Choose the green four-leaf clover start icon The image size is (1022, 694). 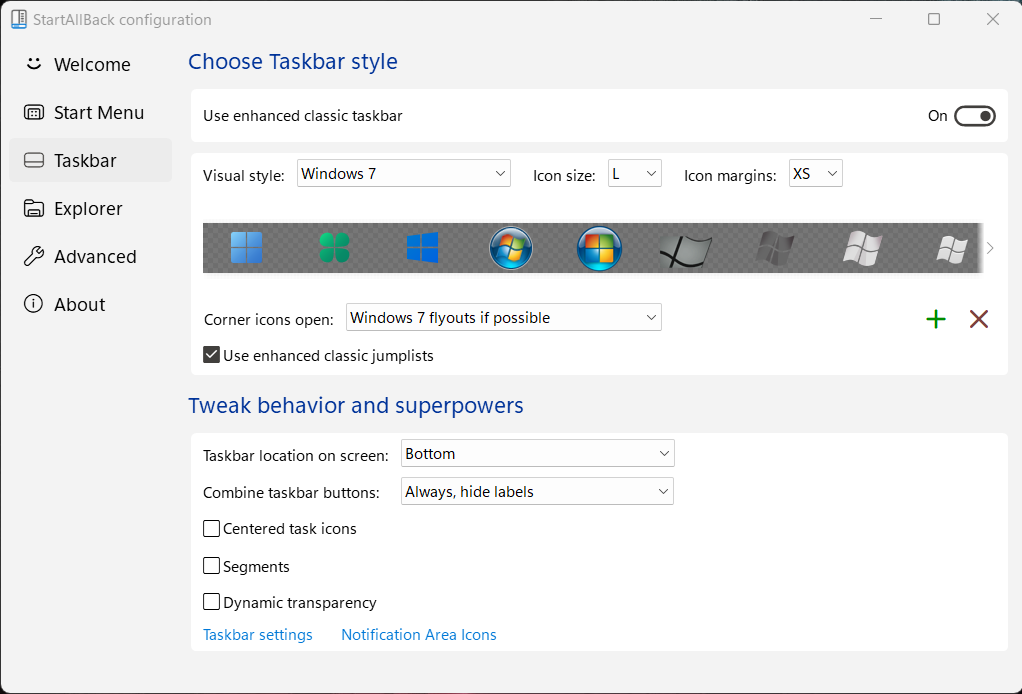pyautogui.click(x=334, y=248)
